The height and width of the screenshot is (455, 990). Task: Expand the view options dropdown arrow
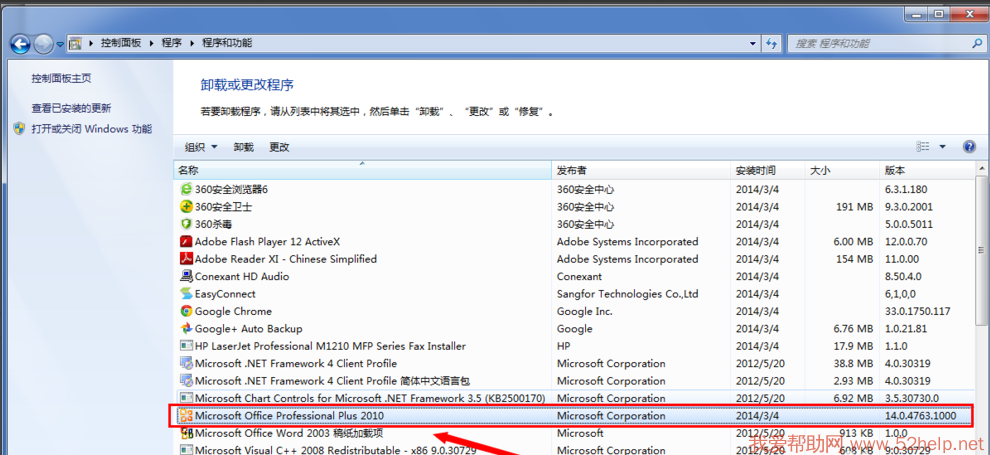click(942, 147)
